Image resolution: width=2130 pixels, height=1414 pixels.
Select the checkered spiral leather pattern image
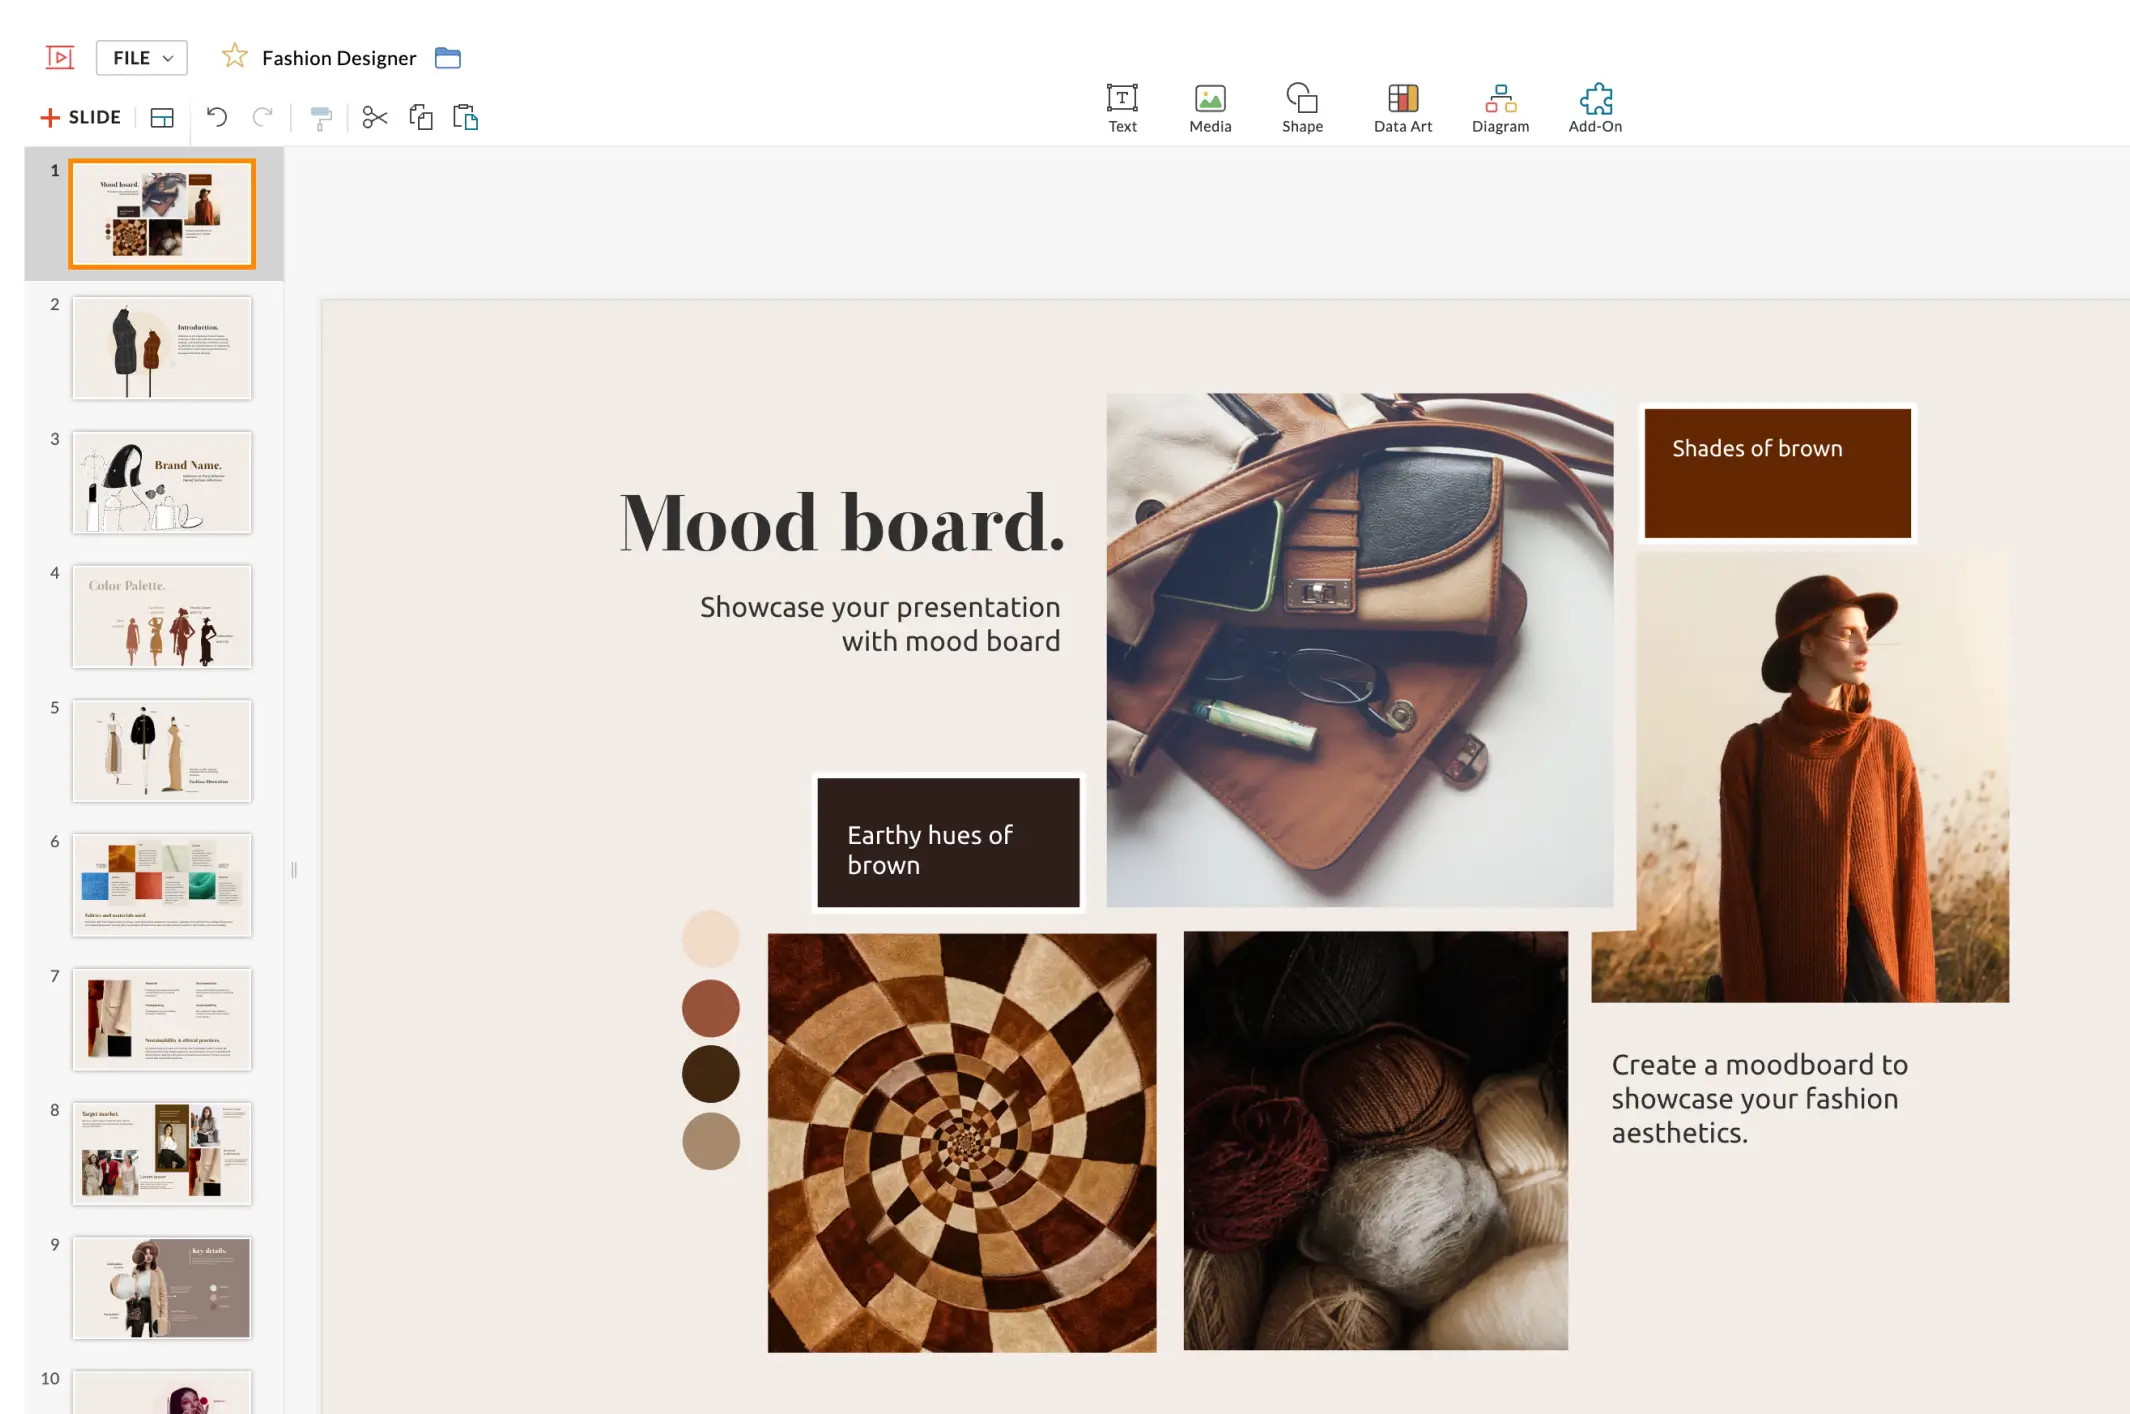tap(962, 1143)
